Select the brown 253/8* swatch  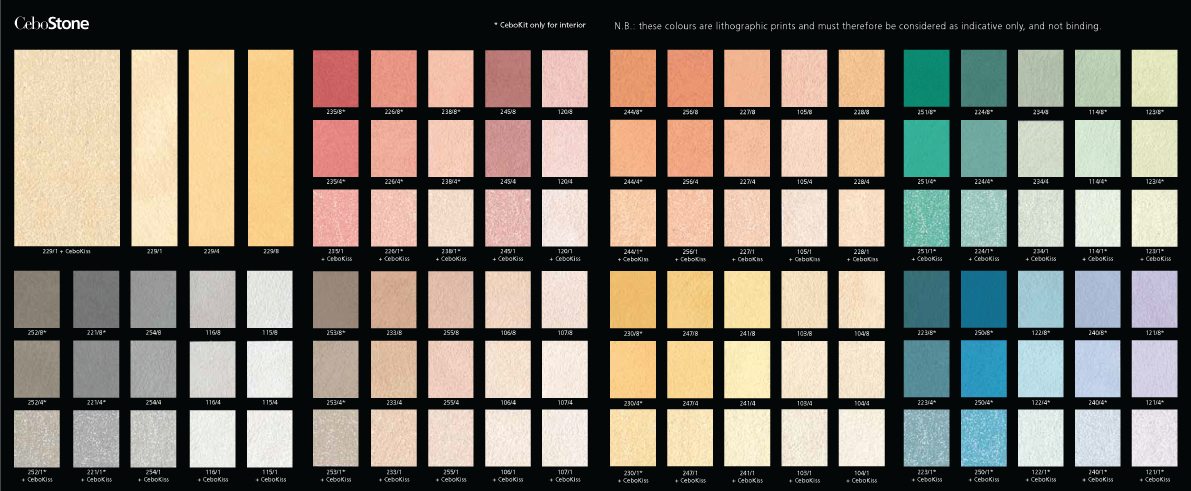pos(336,297)
